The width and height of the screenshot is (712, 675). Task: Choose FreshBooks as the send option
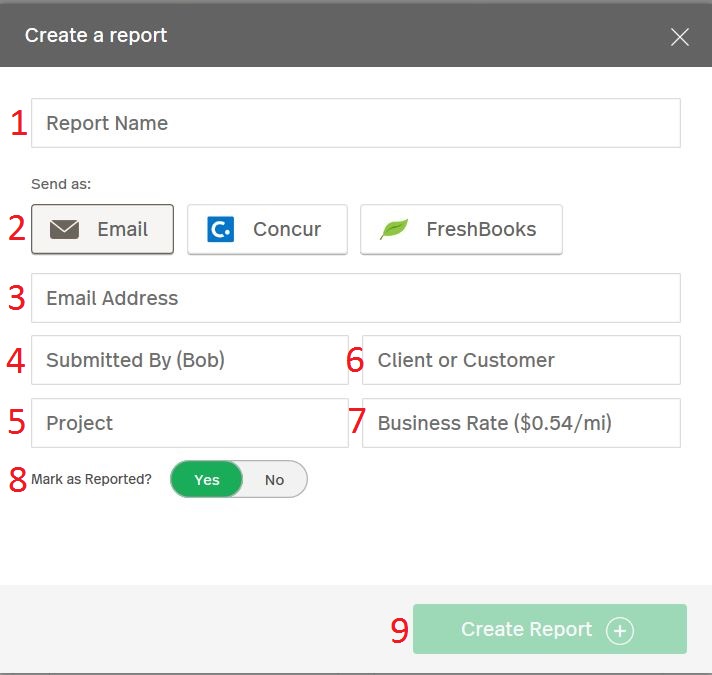[x=461, y=229]
